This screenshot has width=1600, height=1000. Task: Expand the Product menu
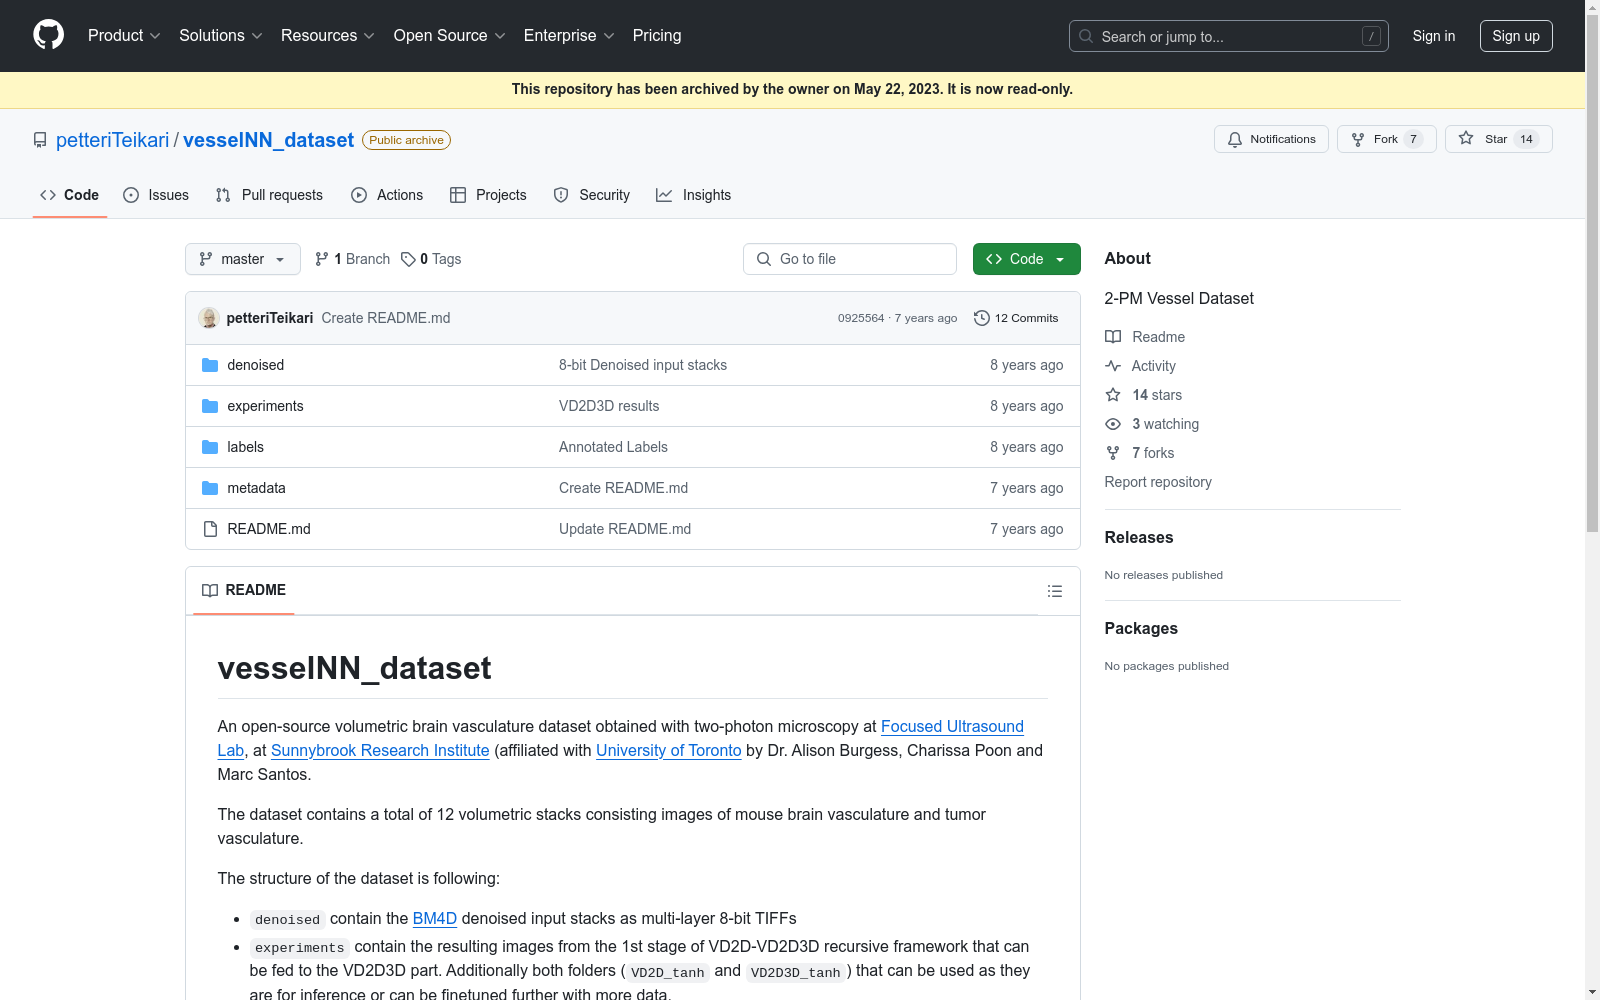pos(124,35)
